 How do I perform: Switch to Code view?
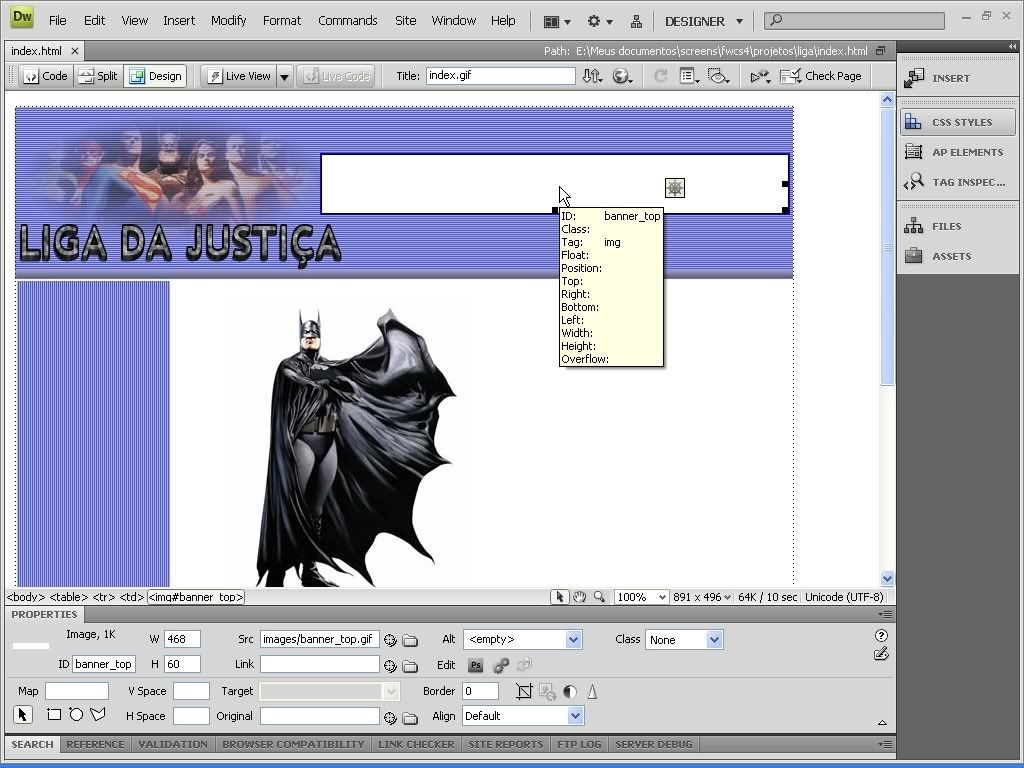[x=46, y=76]
